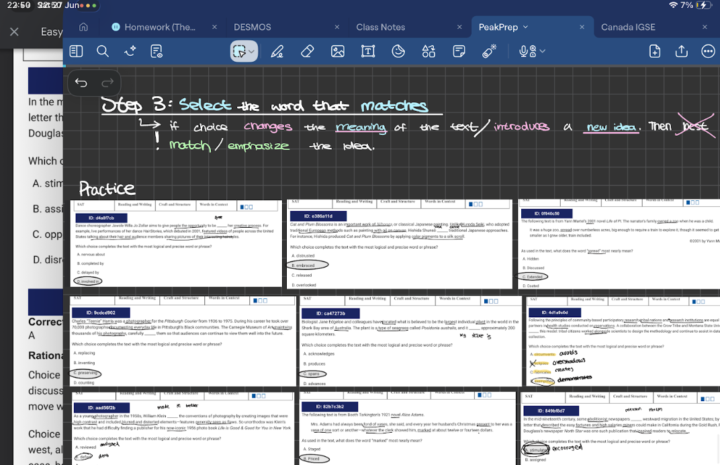This screenshot has height=465, width=720.
Task: Open the sidebar panel icon
Action: [x=76, y=51]
